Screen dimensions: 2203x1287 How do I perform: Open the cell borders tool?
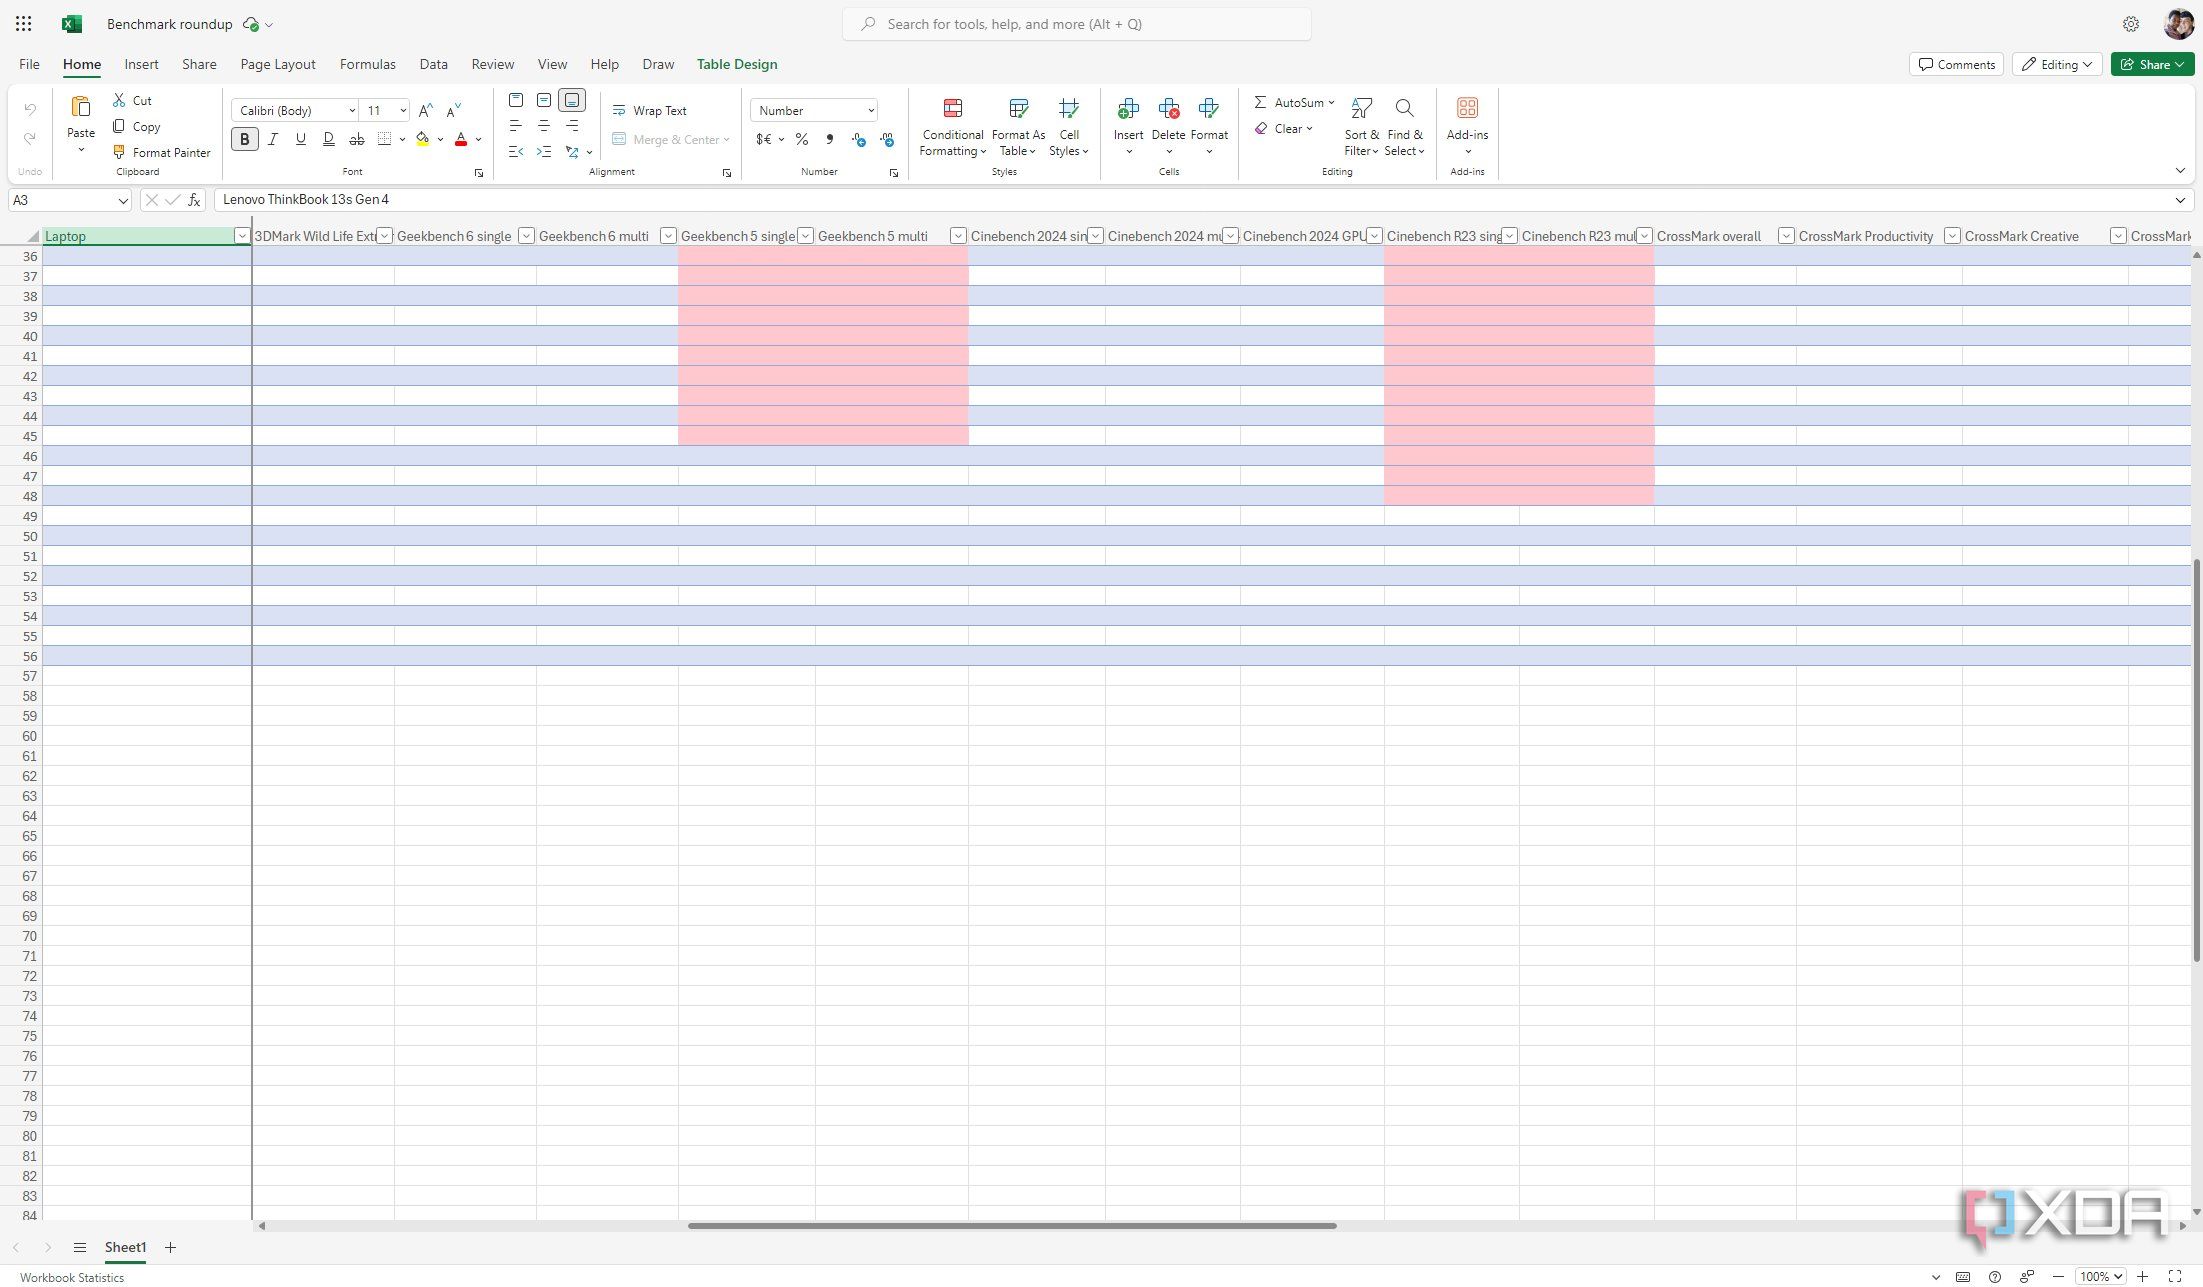(385, 139)
